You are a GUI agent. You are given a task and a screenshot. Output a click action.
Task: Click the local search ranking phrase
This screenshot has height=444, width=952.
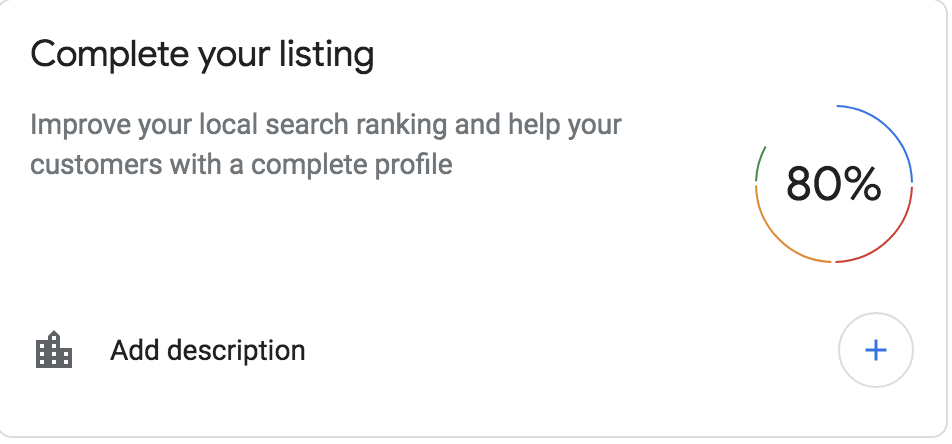point(325,125)
